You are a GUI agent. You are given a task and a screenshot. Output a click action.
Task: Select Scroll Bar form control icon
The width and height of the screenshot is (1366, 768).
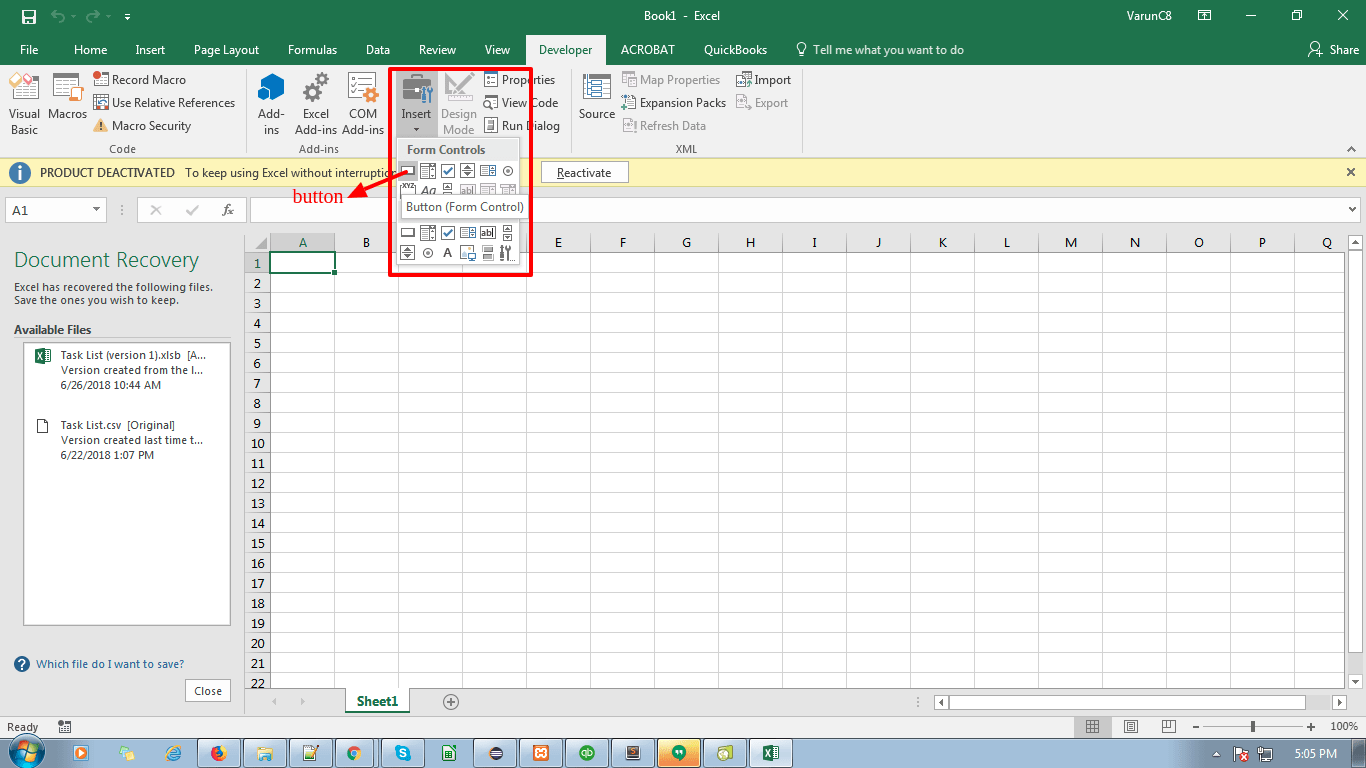448,189
